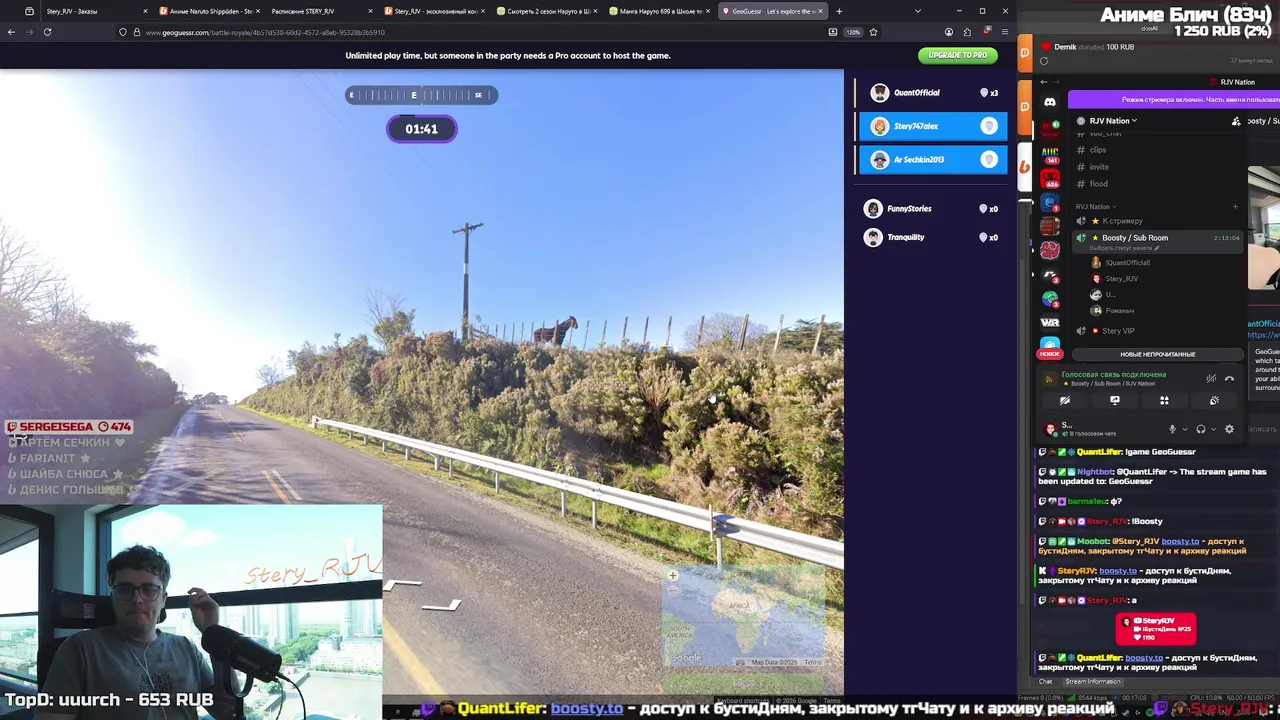Toggle Discord noise suppression icon

click(1211, 379)
